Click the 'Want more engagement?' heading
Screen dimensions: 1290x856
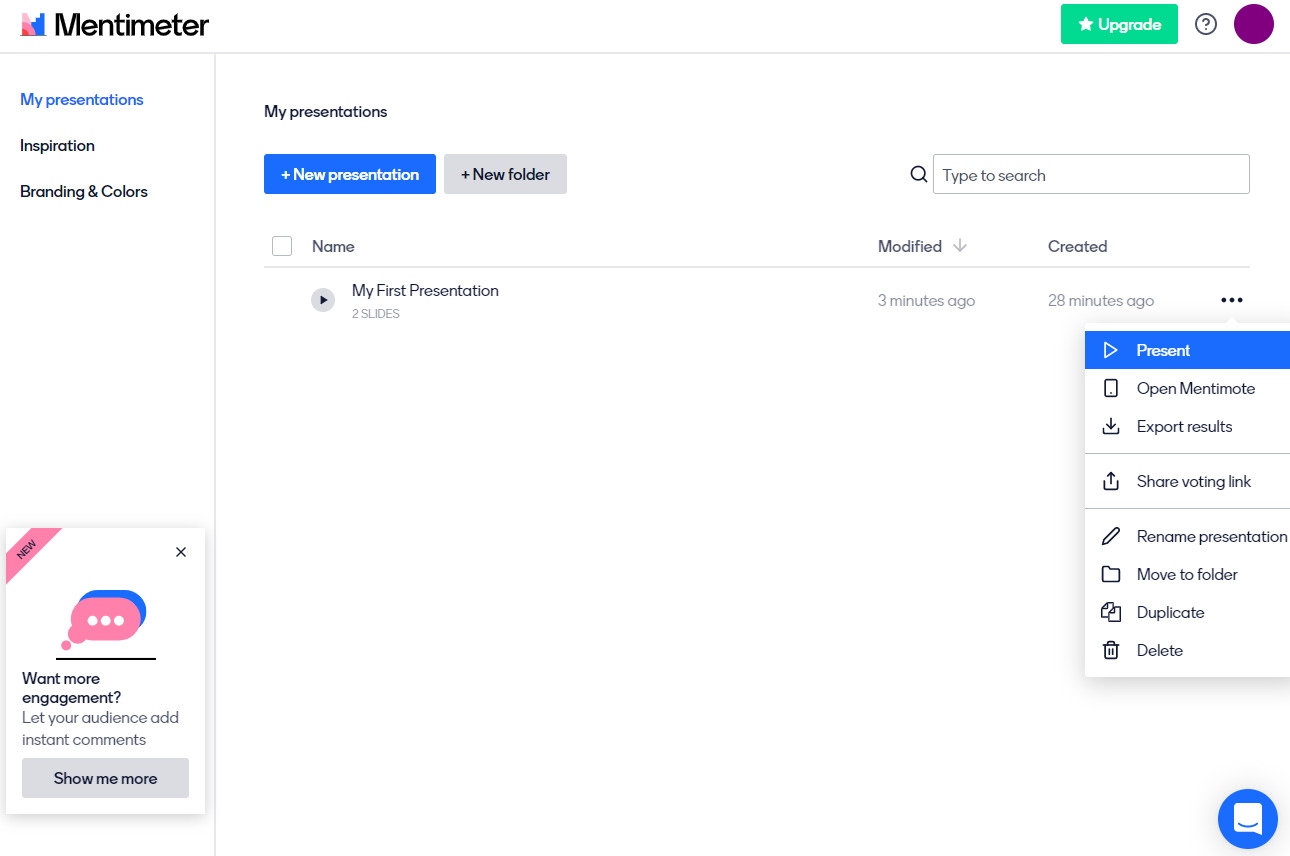click(x=72, y=688)
